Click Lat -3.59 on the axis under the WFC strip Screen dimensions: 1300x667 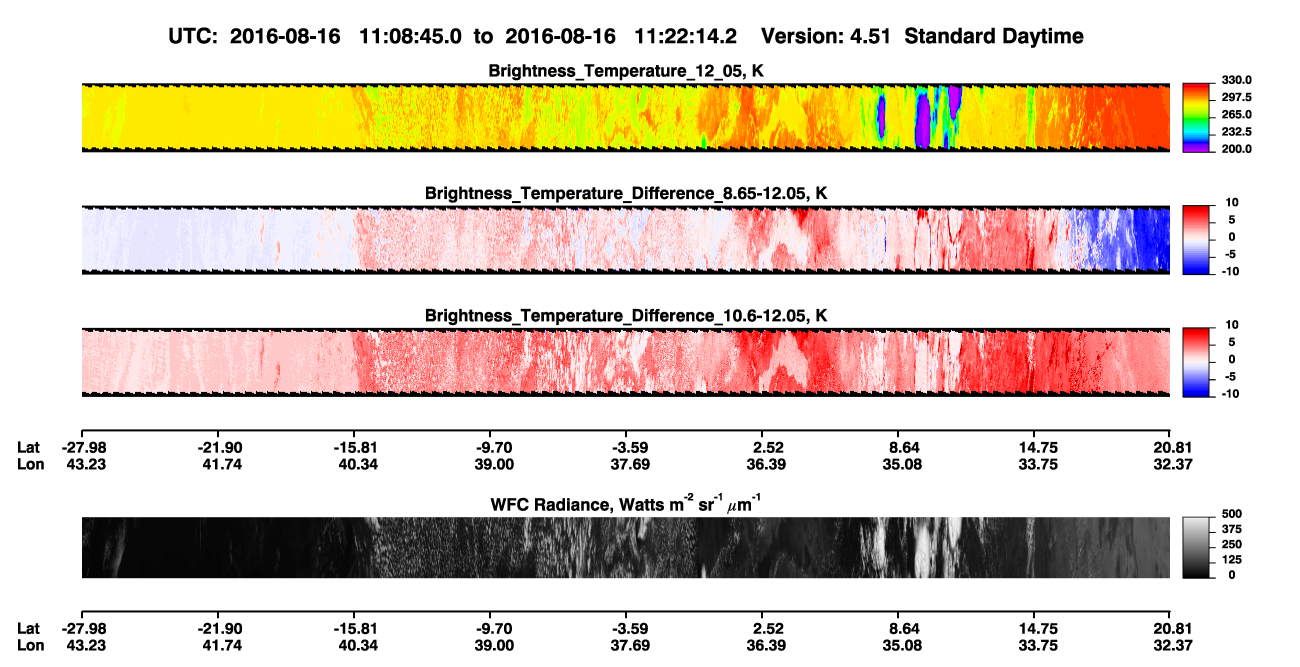point(628,628)
